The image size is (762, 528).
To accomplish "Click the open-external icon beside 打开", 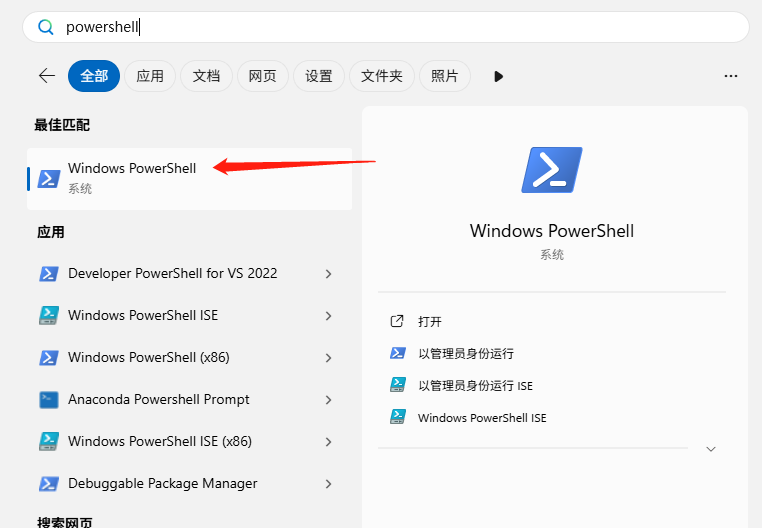I will pyautogui.click(x=397, y=321).
